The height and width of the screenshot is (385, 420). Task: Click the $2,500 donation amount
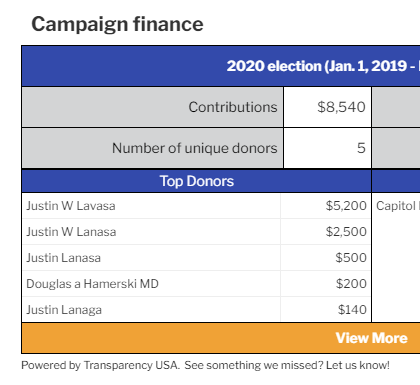[x=346, y=232]
